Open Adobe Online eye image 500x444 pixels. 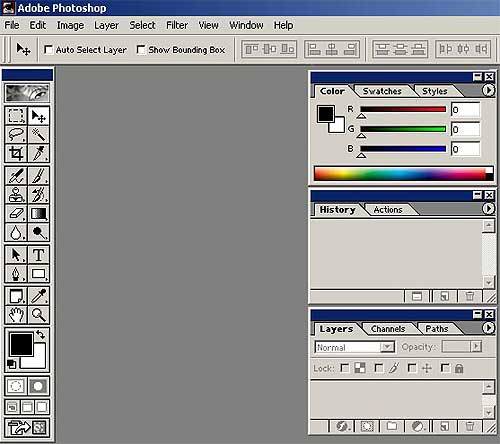27,93
